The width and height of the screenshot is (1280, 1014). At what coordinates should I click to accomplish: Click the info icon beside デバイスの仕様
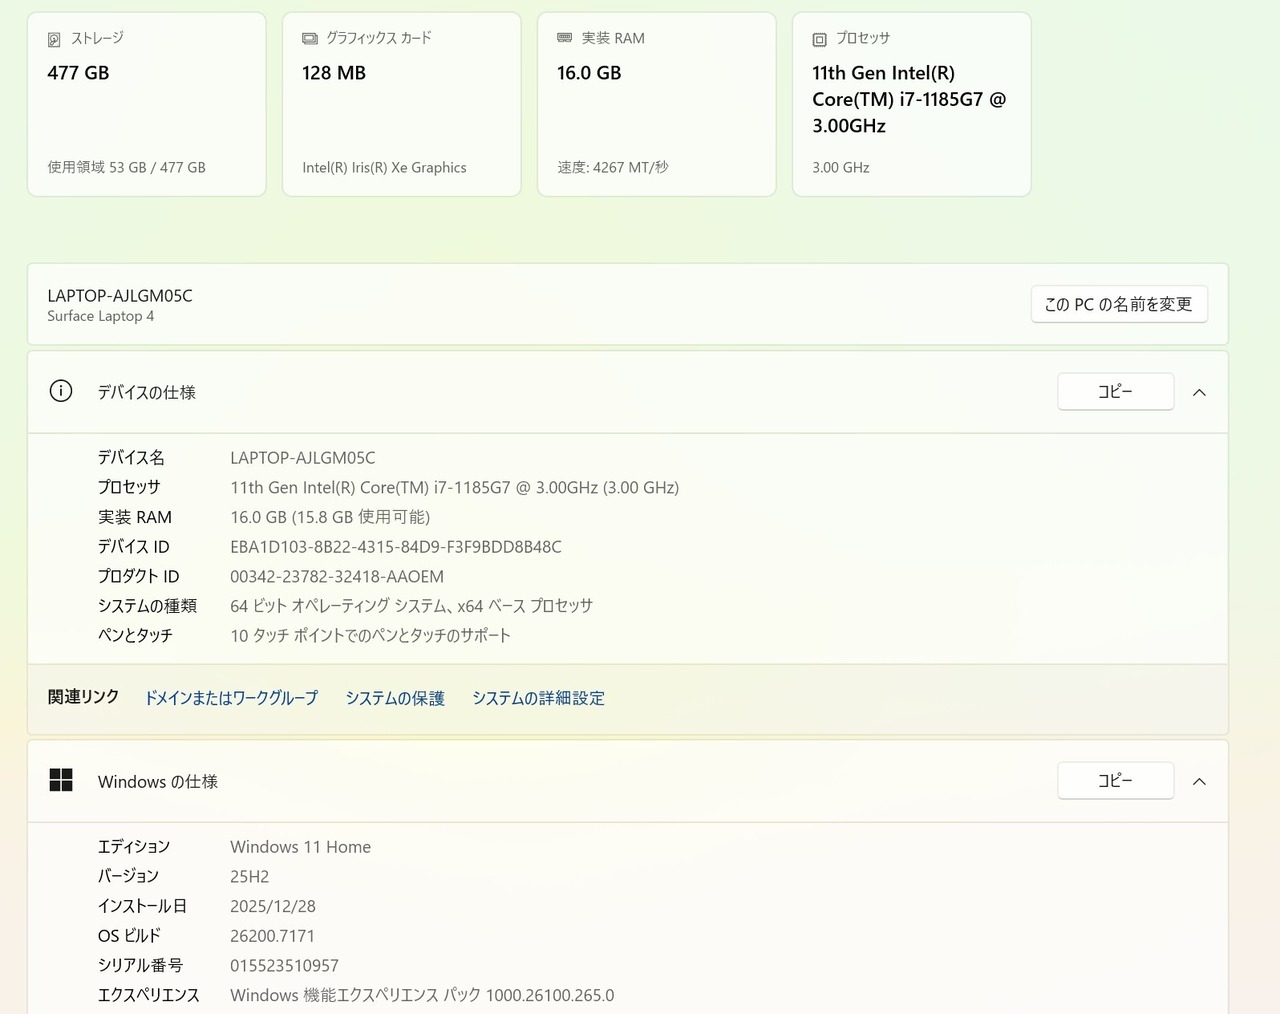pyautogui.click(x=61, y=391)
